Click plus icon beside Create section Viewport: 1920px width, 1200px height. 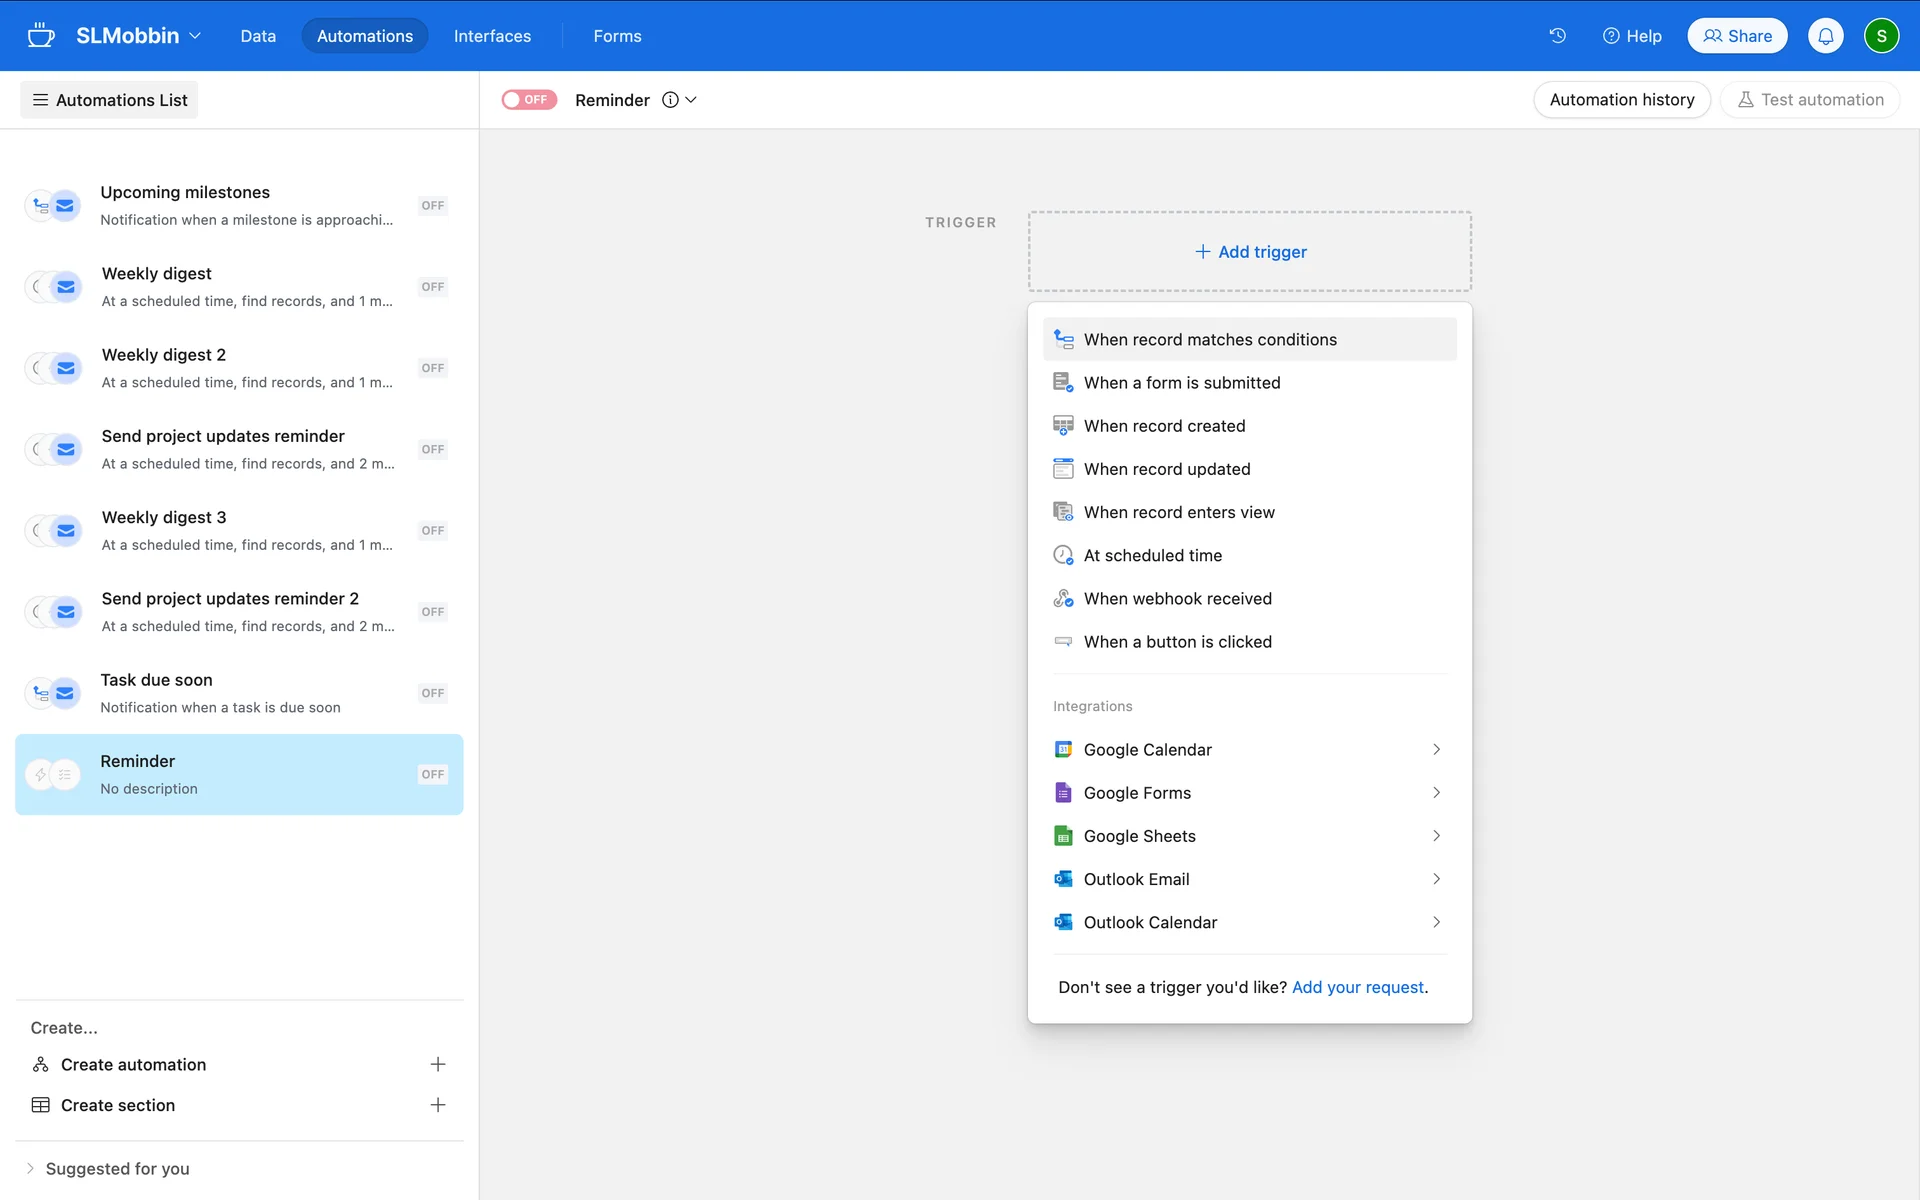tap(437, 1105)
